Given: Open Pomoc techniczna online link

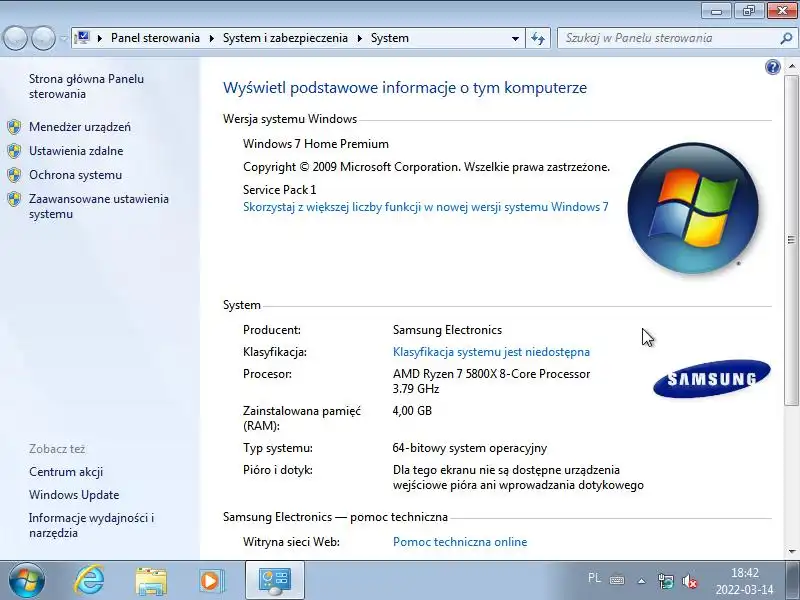Looking at the screenshot, I should (460, 542).
